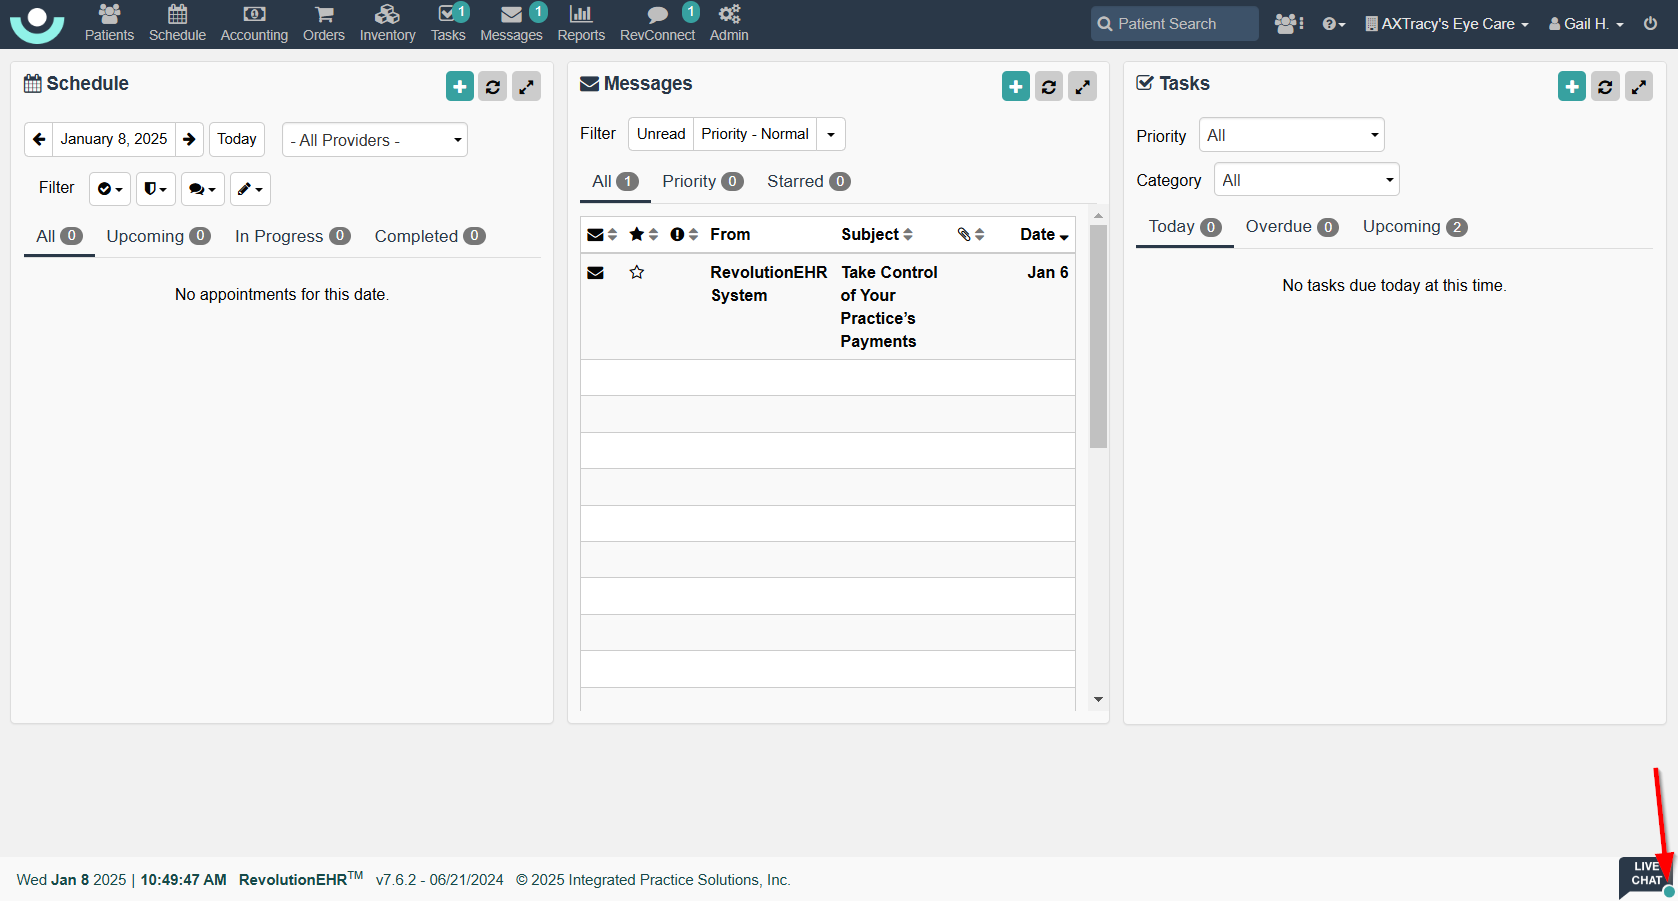Switch to the Completed appointments tab
Screen dimensions: 1678x901
click(429, 236)
